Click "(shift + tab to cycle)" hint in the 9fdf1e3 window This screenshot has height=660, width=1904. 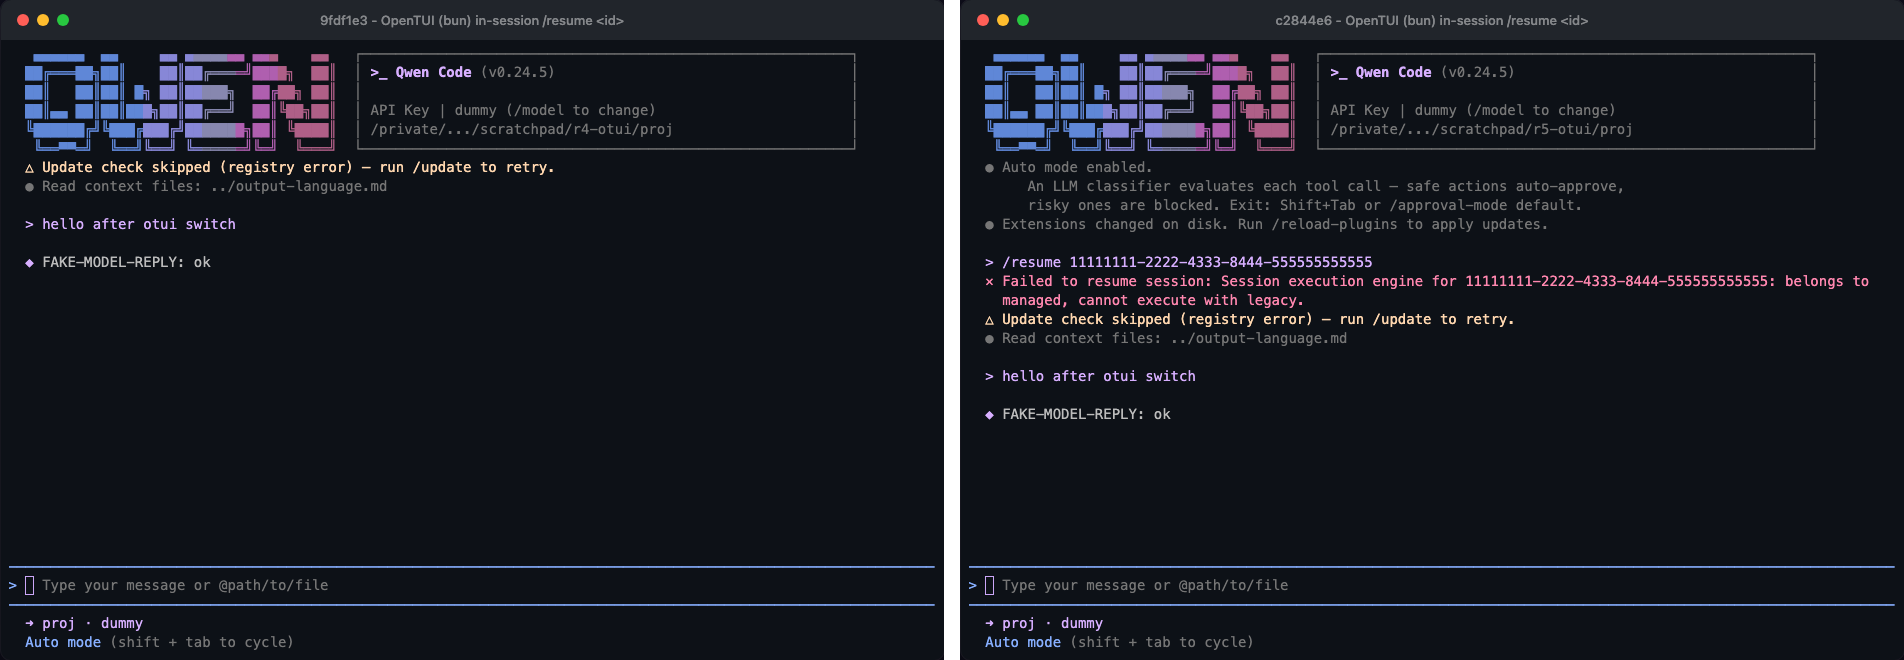[202, 642]
